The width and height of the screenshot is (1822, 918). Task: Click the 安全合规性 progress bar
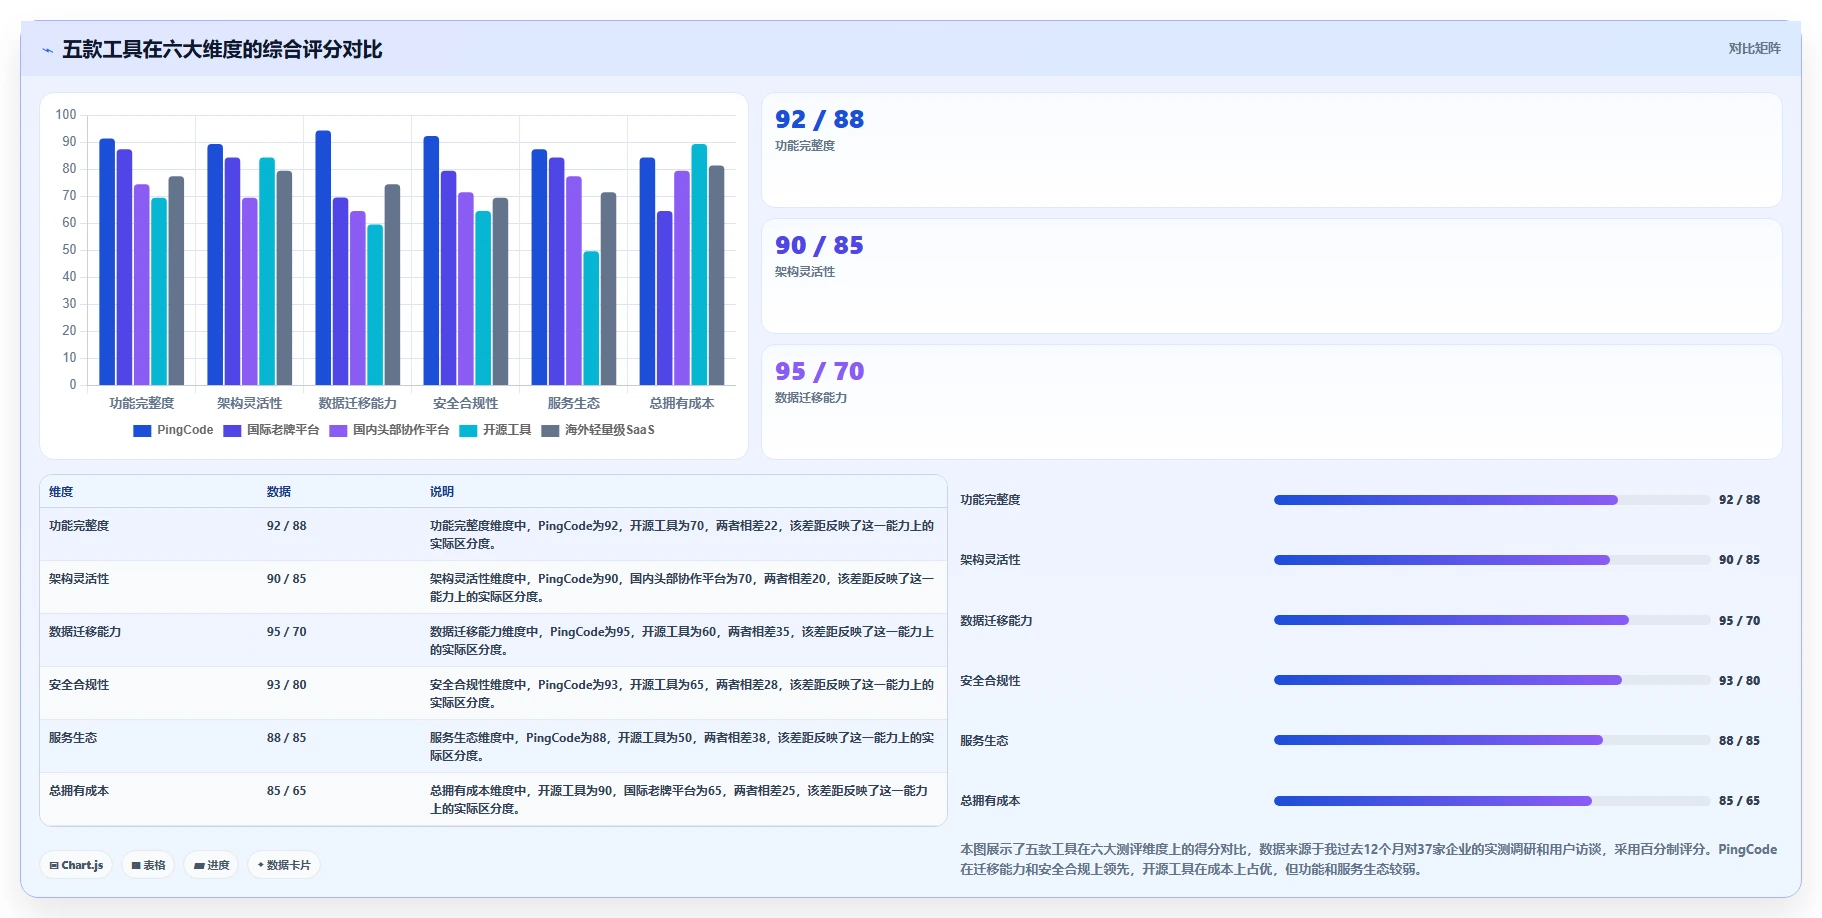(x=1492, y=680)
